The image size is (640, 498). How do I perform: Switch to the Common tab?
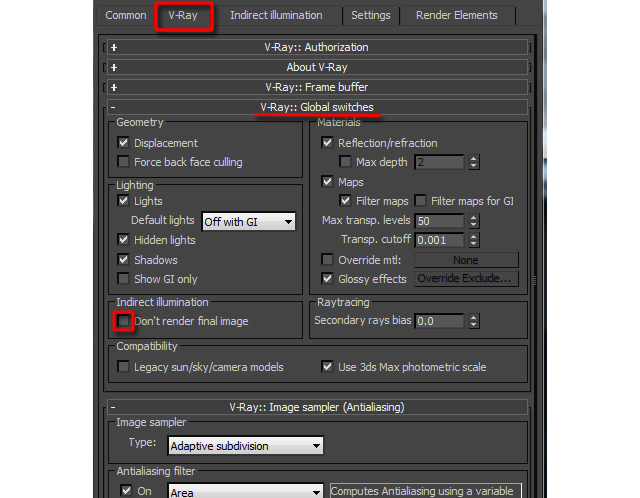pos(125,16)
